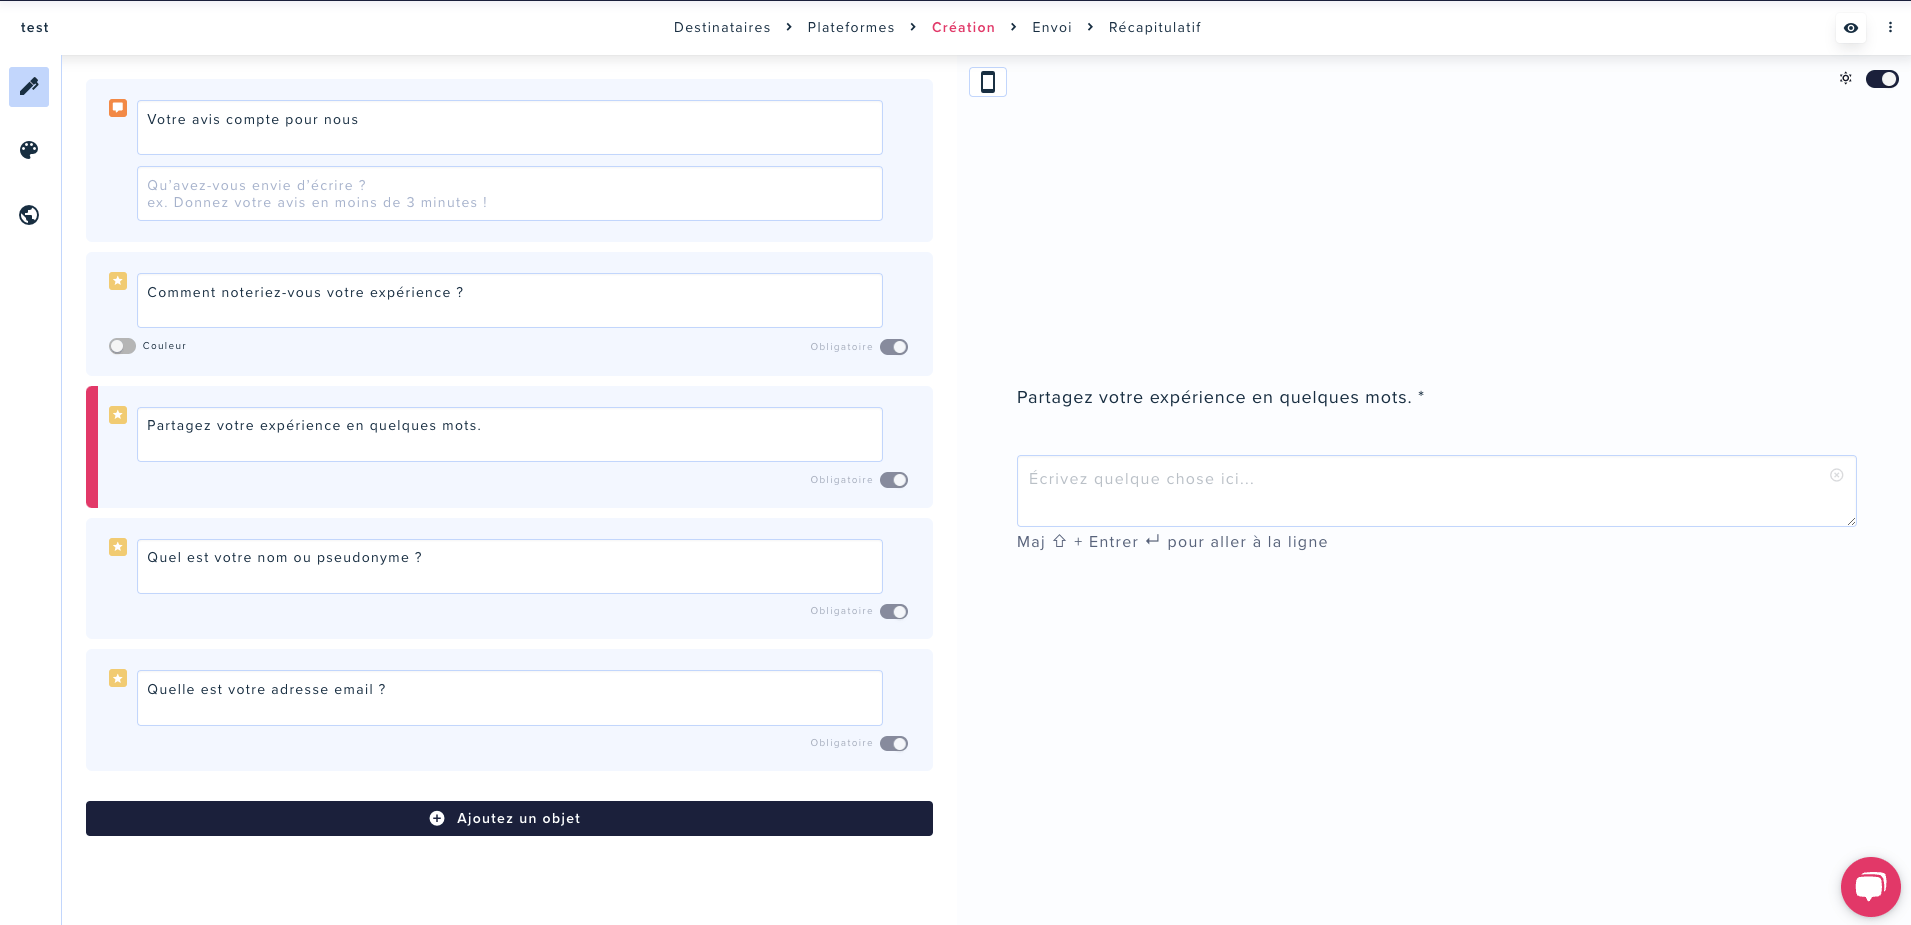Click the orange welcome message block icon
The image size is (1911, 925).
coord(118,108)
